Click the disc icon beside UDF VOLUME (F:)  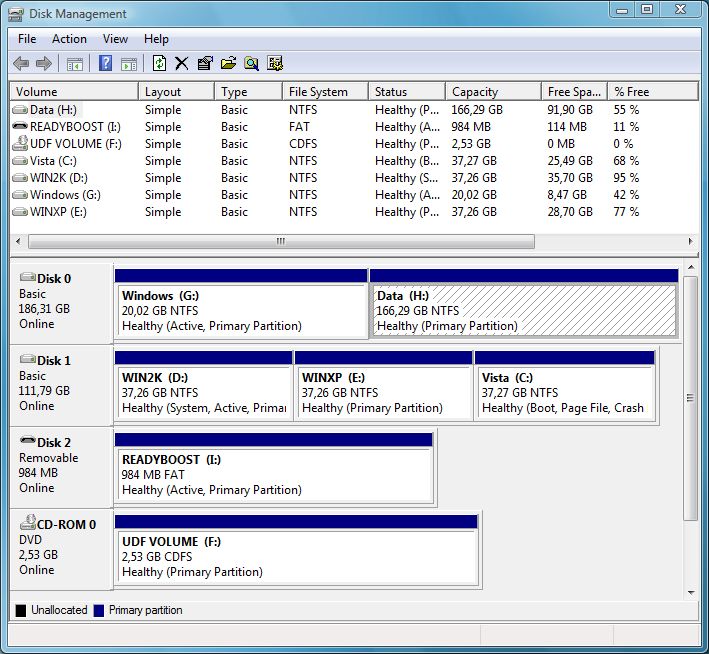coord(20,143)
